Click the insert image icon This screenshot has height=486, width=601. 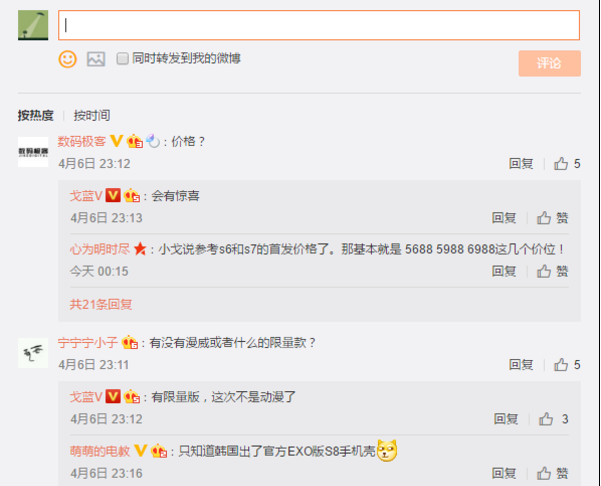click(96, 59)
